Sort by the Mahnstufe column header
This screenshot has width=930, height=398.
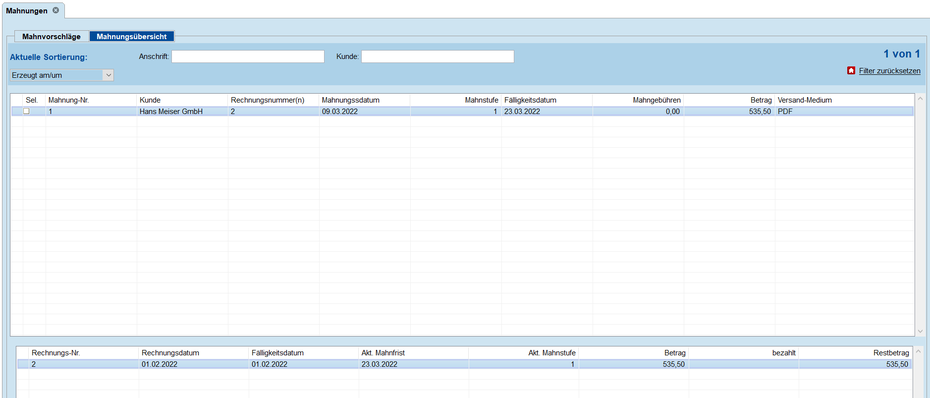coord(456,100)
